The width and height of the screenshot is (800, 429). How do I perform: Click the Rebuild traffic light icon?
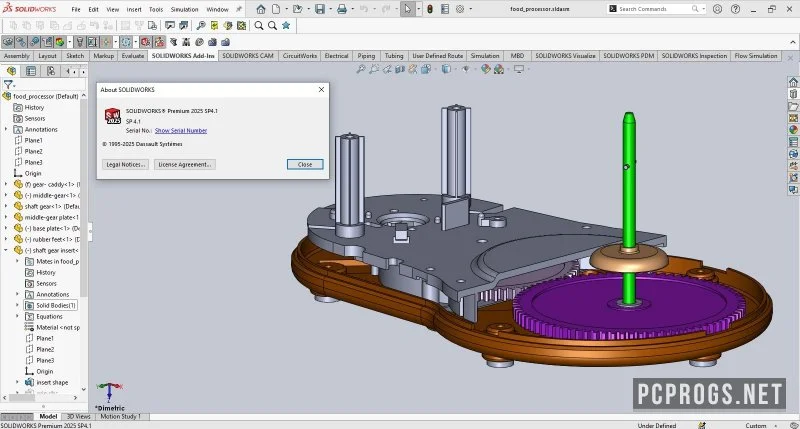click(430, 9)
